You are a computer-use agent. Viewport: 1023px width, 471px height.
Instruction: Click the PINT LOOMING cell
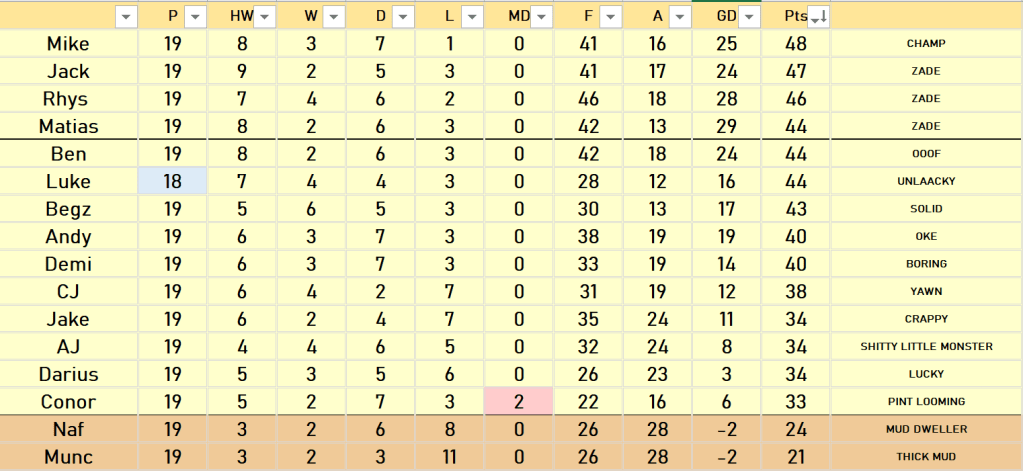click(x=925, y=402)
